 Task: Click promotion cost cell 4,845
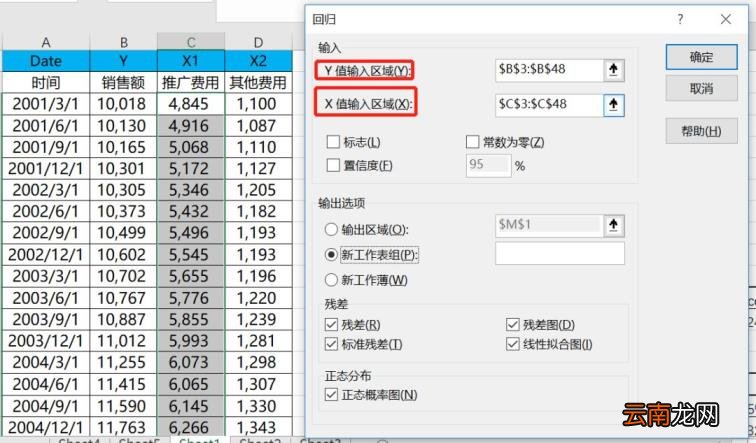click(191, 104)
